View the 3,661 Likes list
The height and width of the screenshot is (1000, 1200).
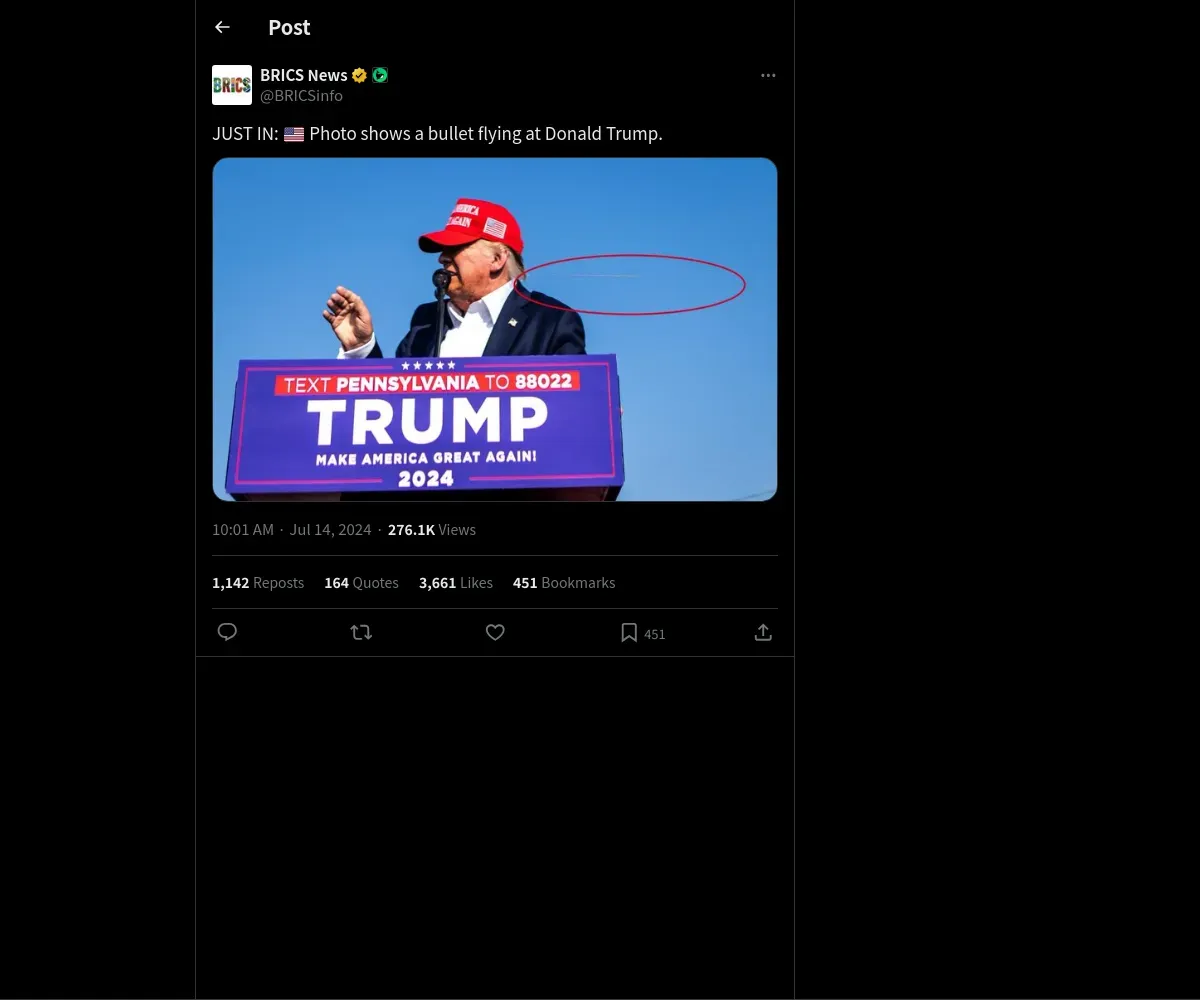(x=456, y=582)
